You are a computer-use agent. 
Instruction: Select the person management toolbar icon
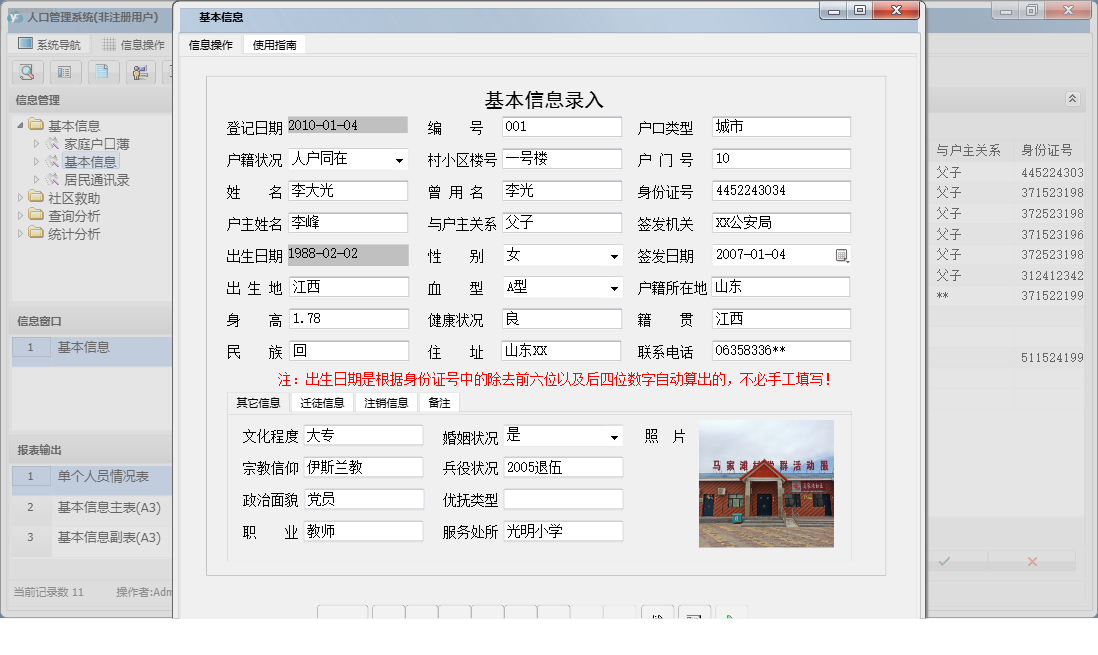tap(140, 72)
